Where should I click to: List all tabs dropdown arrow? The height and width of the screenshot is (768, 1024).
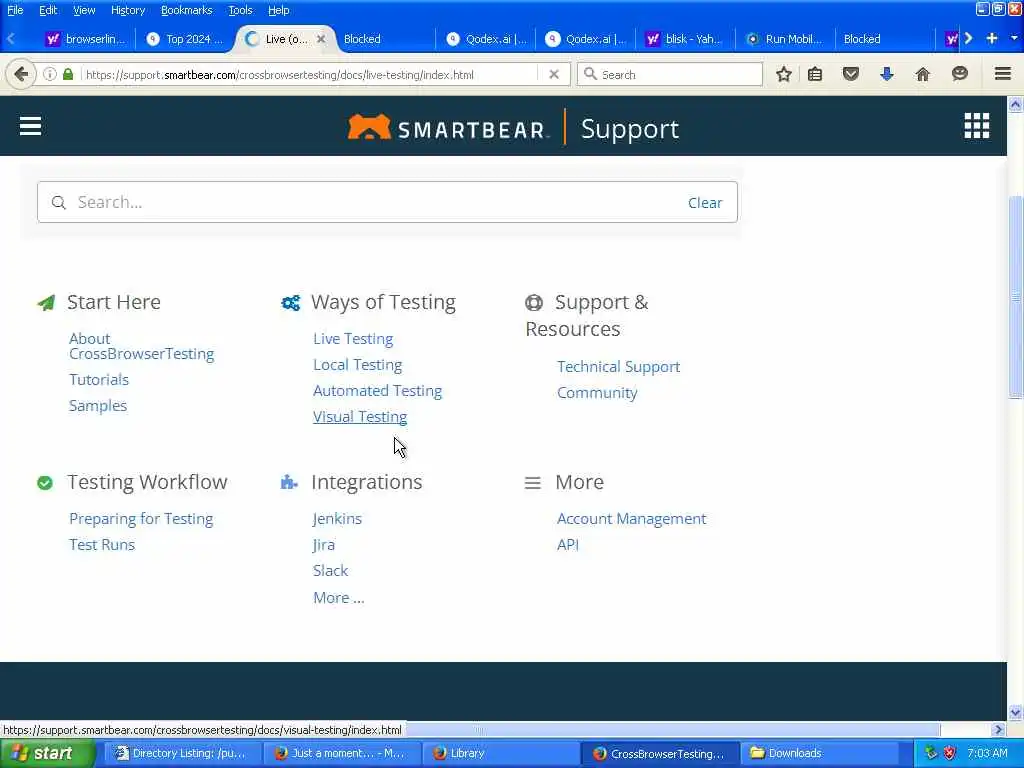pos(1014,39)
